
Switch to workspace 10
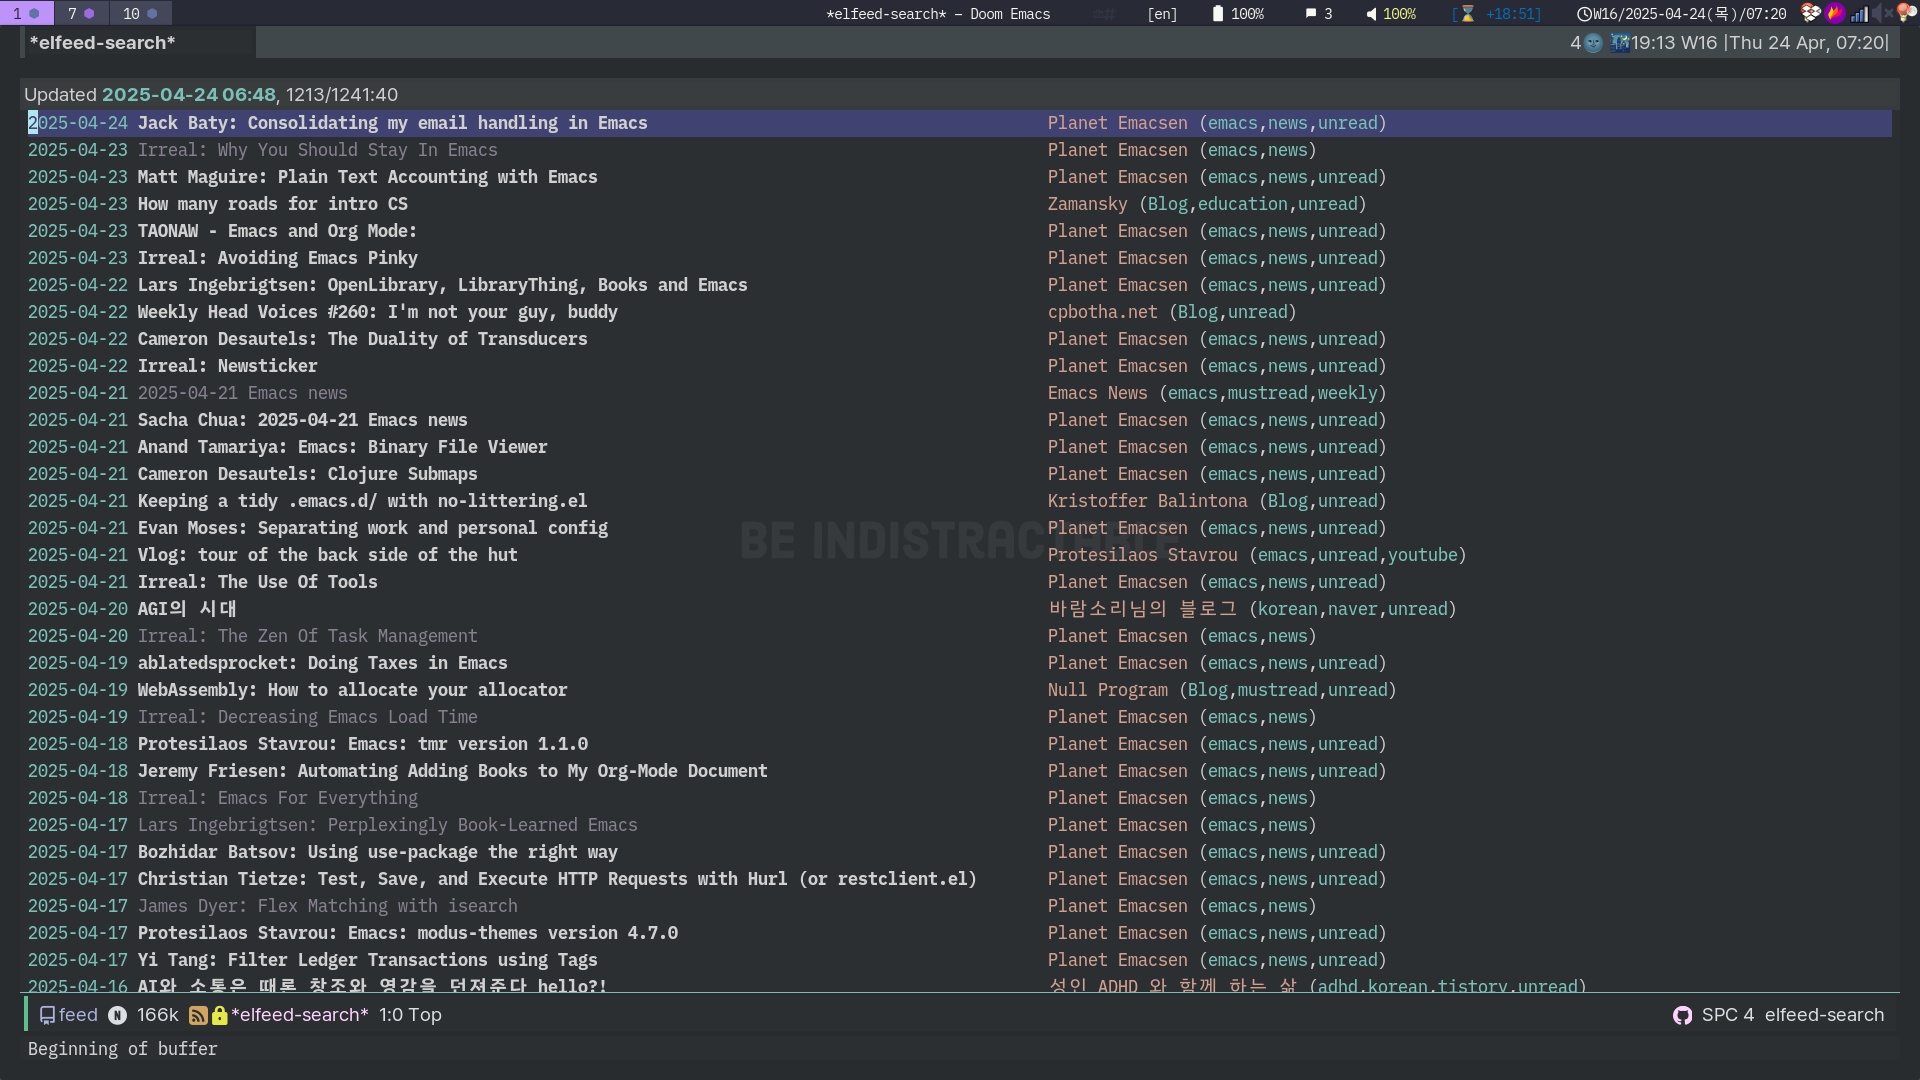point(141,13)
